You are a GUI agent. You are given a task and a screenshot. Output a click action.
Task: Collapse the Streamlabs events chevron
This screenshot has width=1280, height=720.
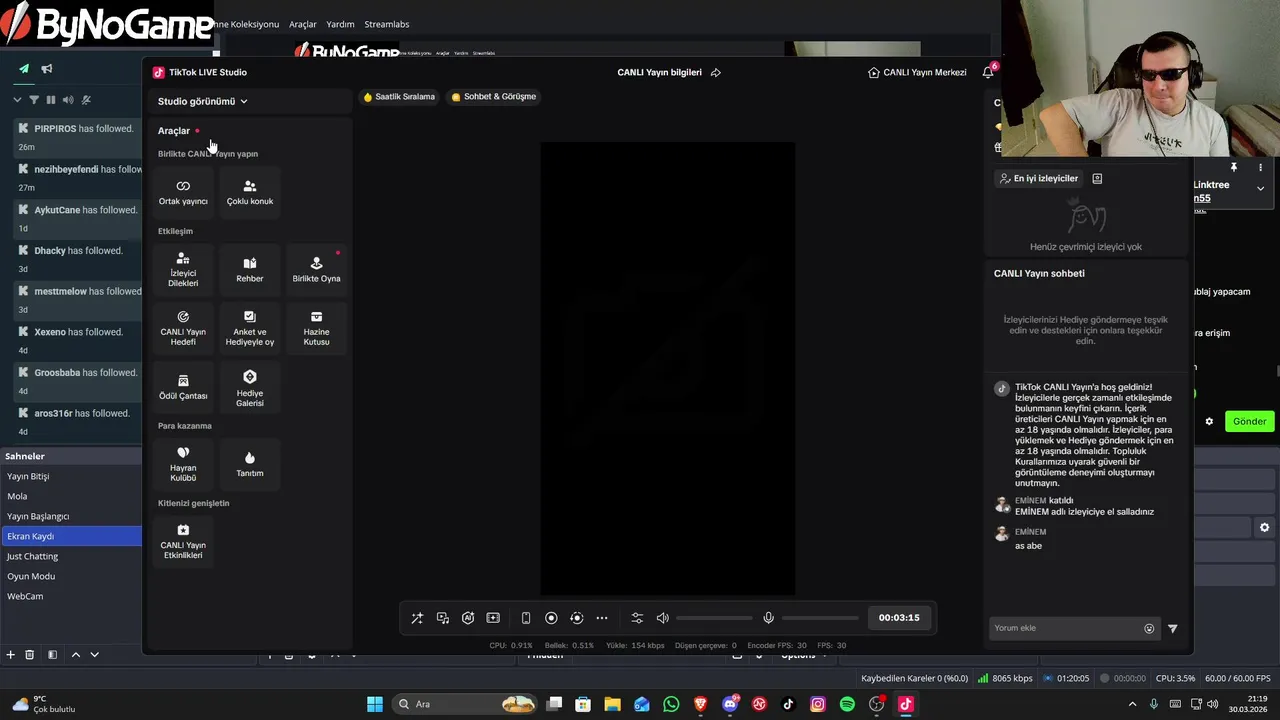point(17,100)
